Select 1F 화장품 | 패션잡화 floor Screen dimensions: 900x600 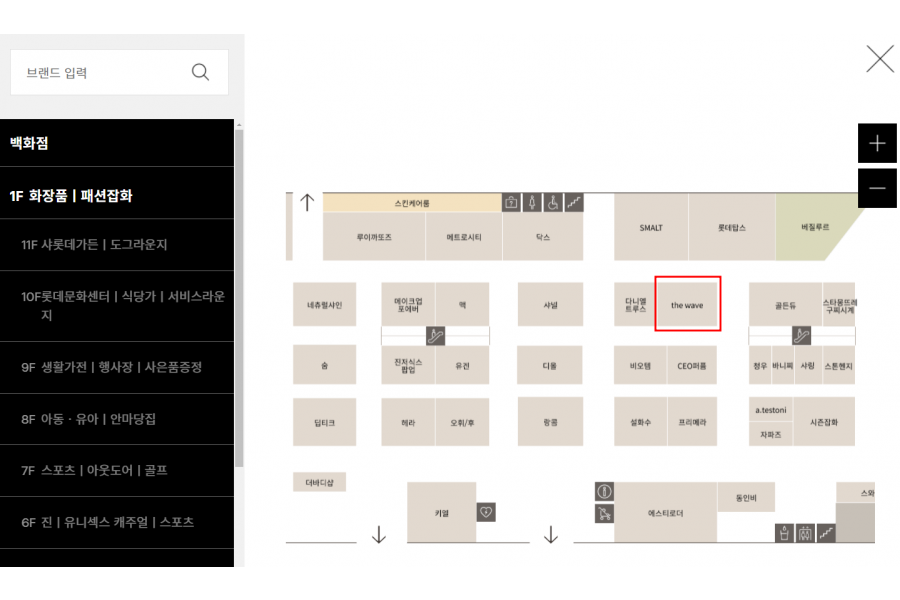[117, 195]
